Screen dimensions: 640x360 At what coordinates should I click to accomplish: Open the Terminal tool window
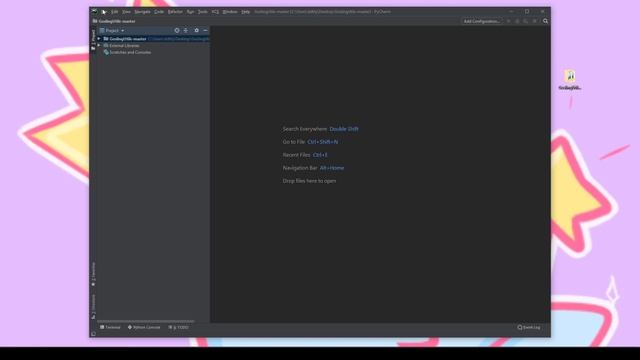[110, 327]
